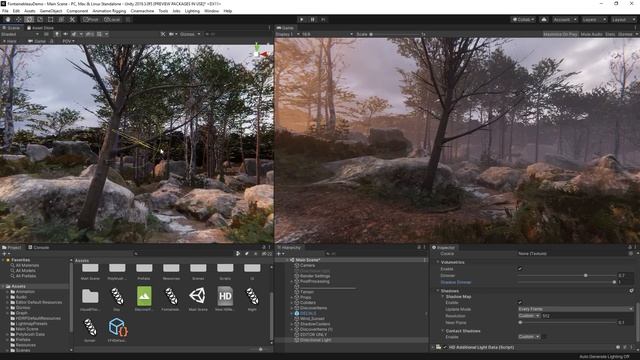Open the Resolution Custom dropdown

pos(529,316)
